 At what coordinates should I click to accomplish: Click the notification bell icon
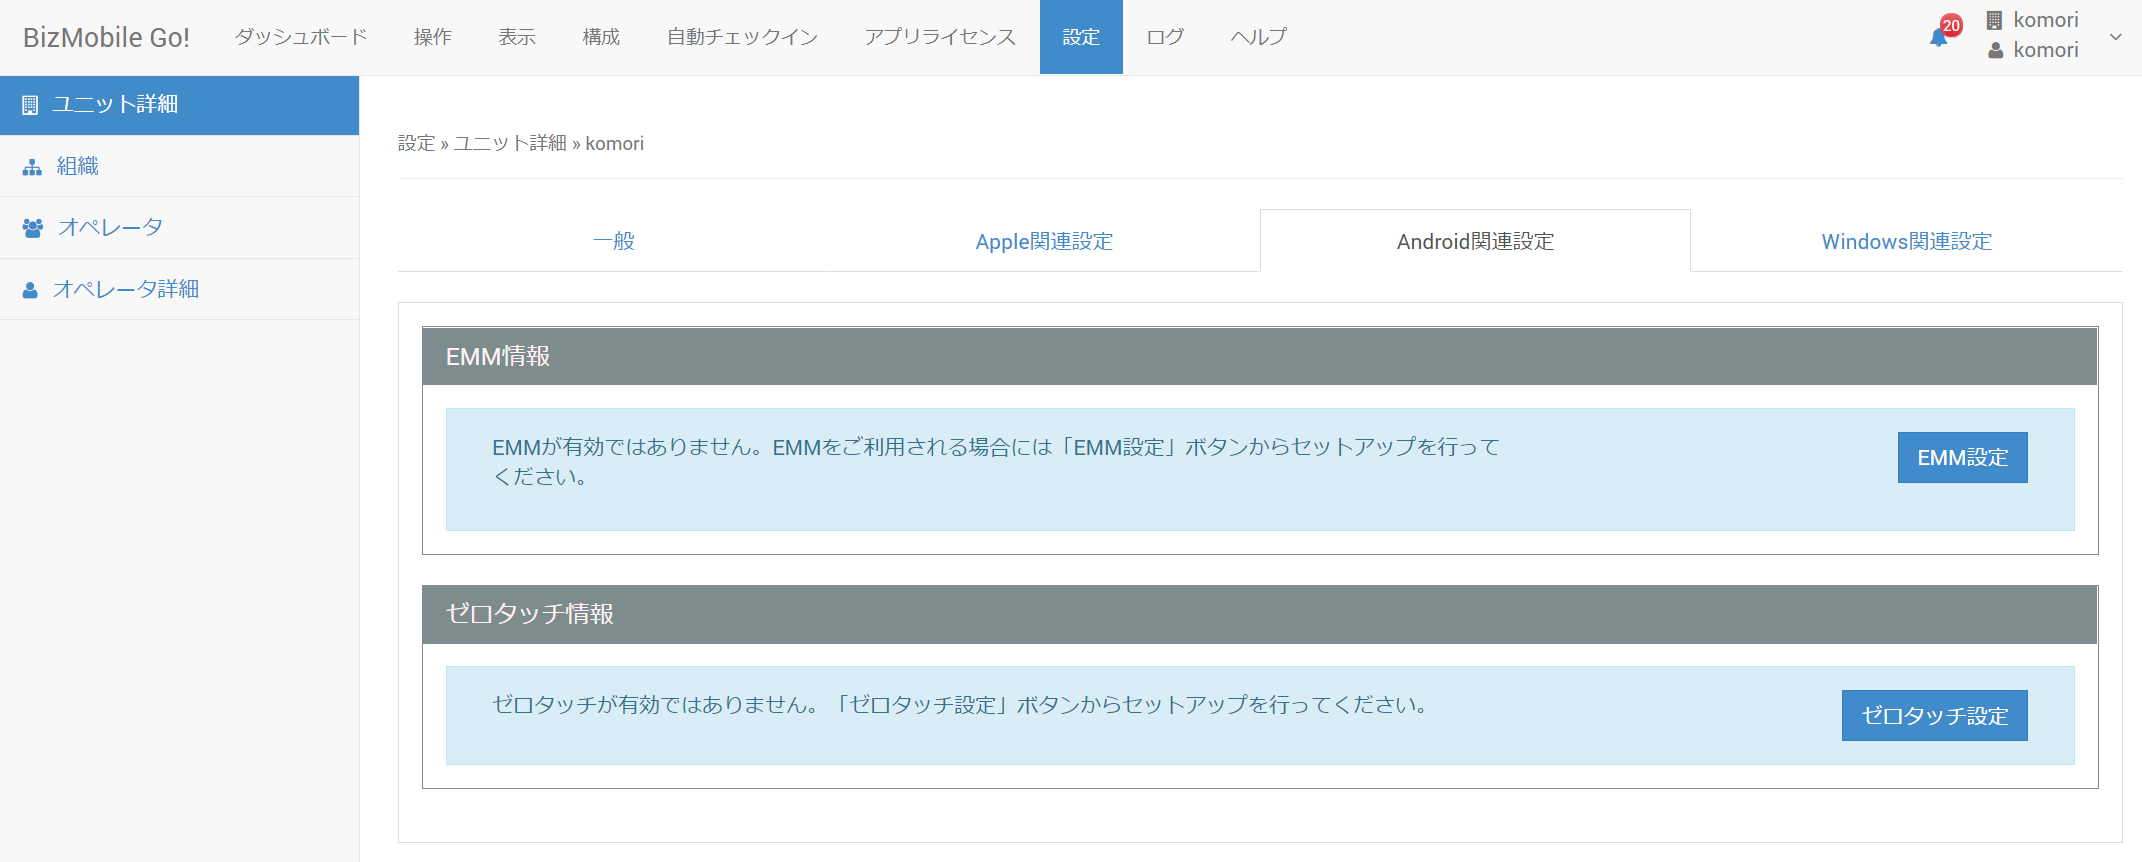1938,38
